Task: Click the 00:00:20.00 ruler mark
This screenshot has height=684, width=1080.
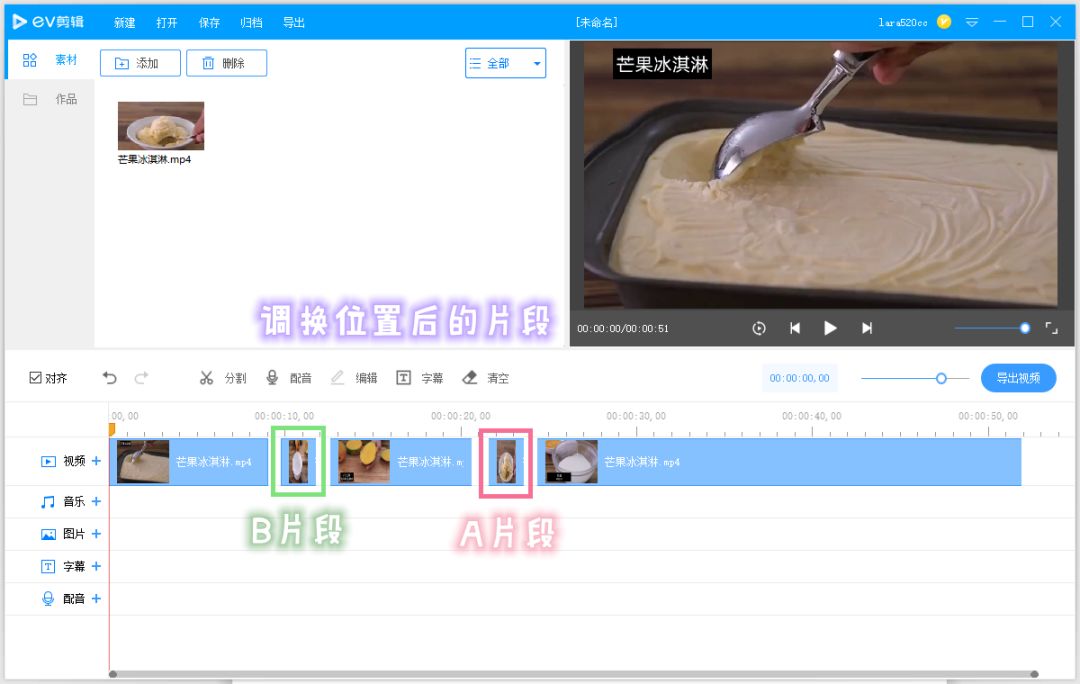Action: [461, 416]
